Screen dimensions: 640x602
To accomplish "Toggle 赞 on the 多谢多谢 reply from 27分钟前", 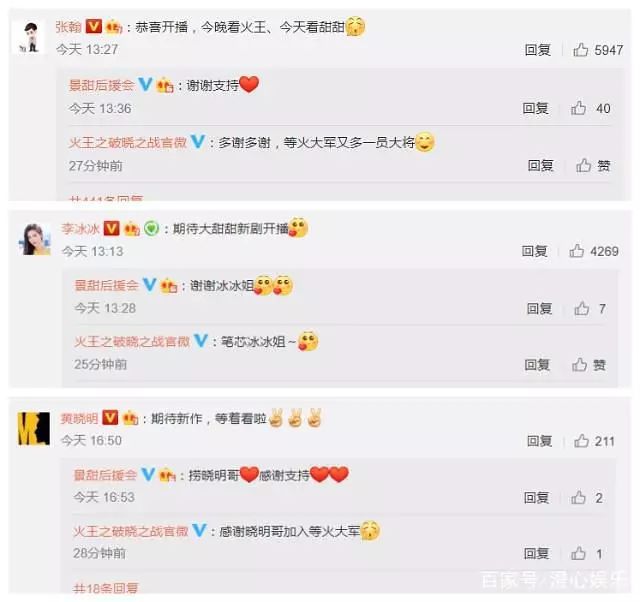I will tap(593, 165).
